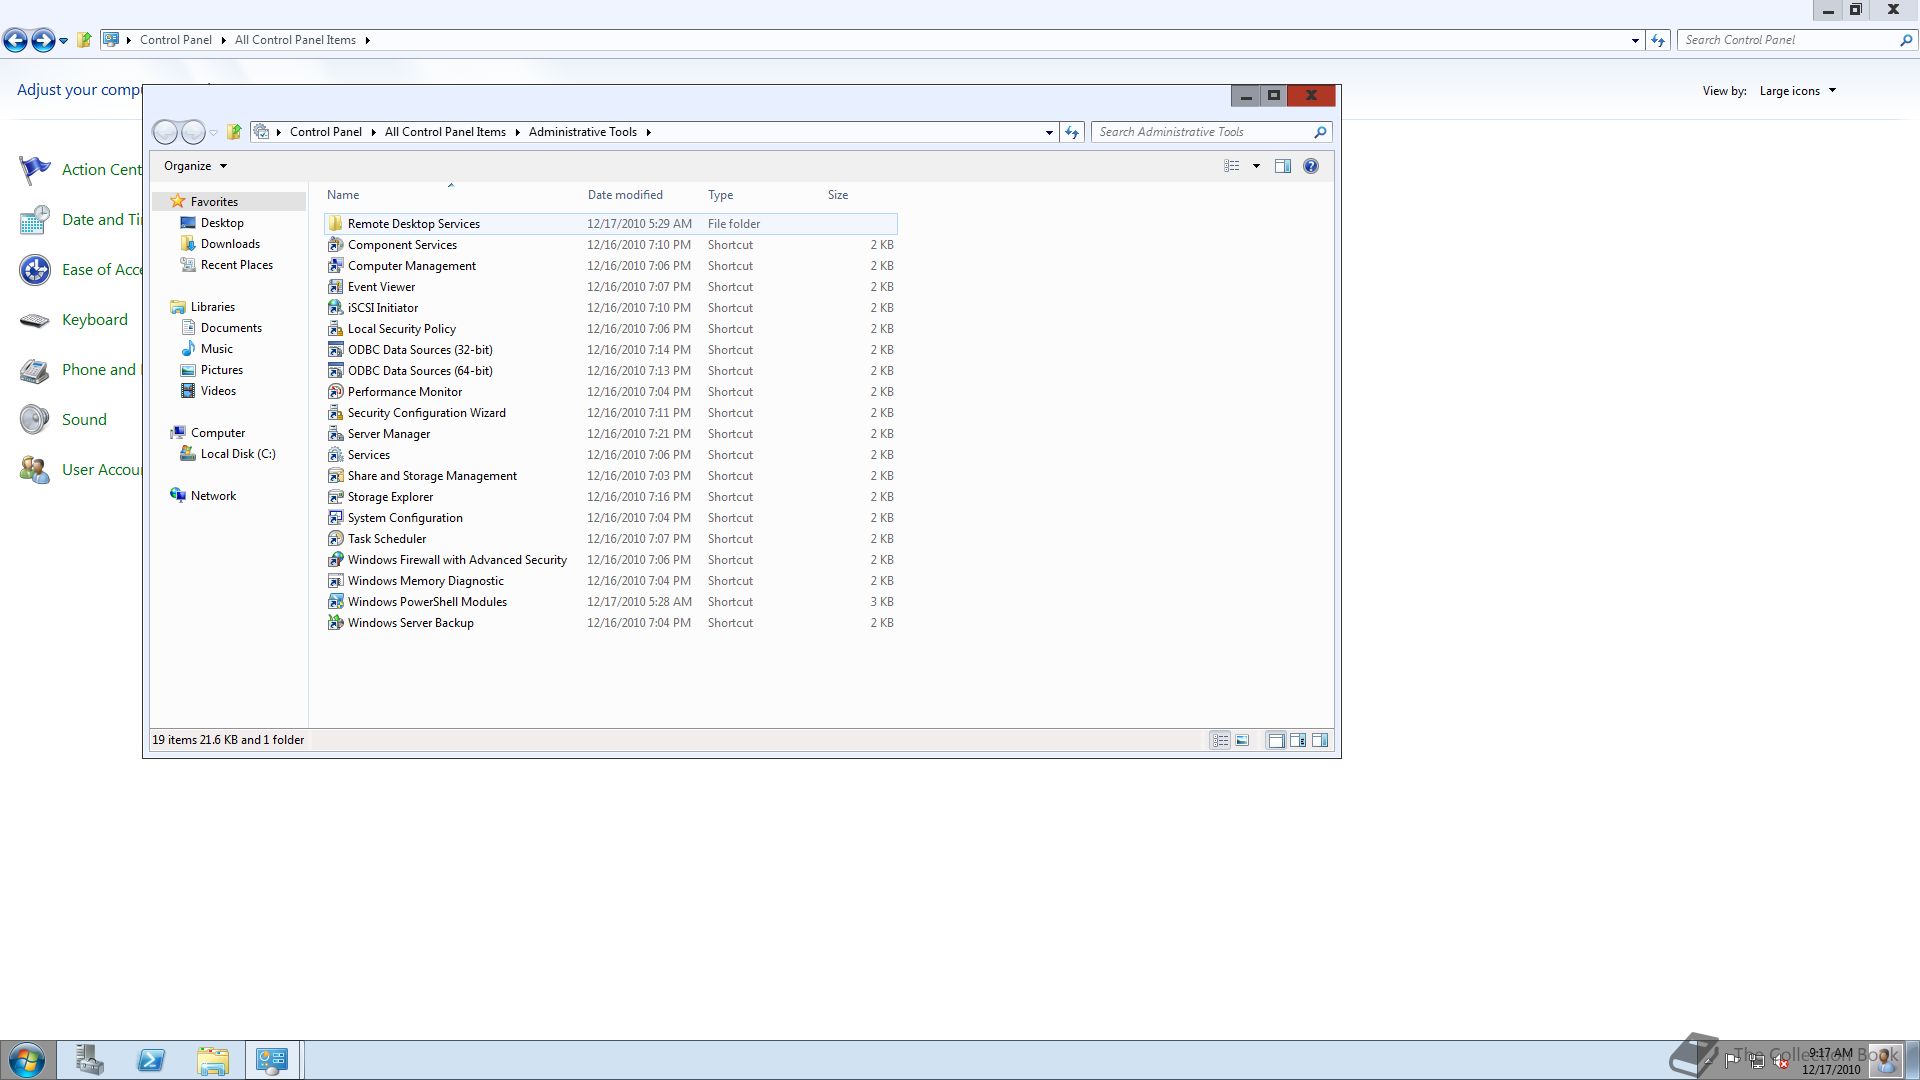Image resolution: width=1920 pixels, height=1080 pixels.
Task: Expand the Control Panel address bar dropdown
Action: point(1635,40)
